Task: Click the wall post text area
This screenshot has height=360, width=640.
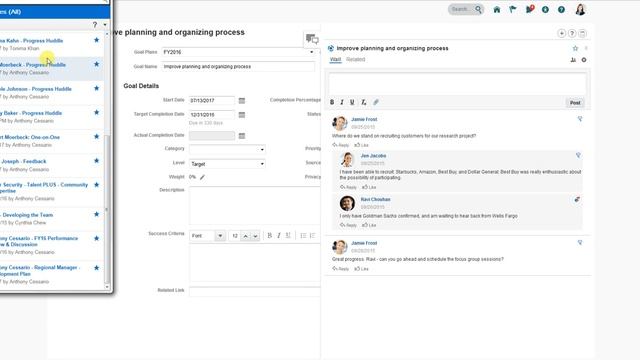Action: 458,84
